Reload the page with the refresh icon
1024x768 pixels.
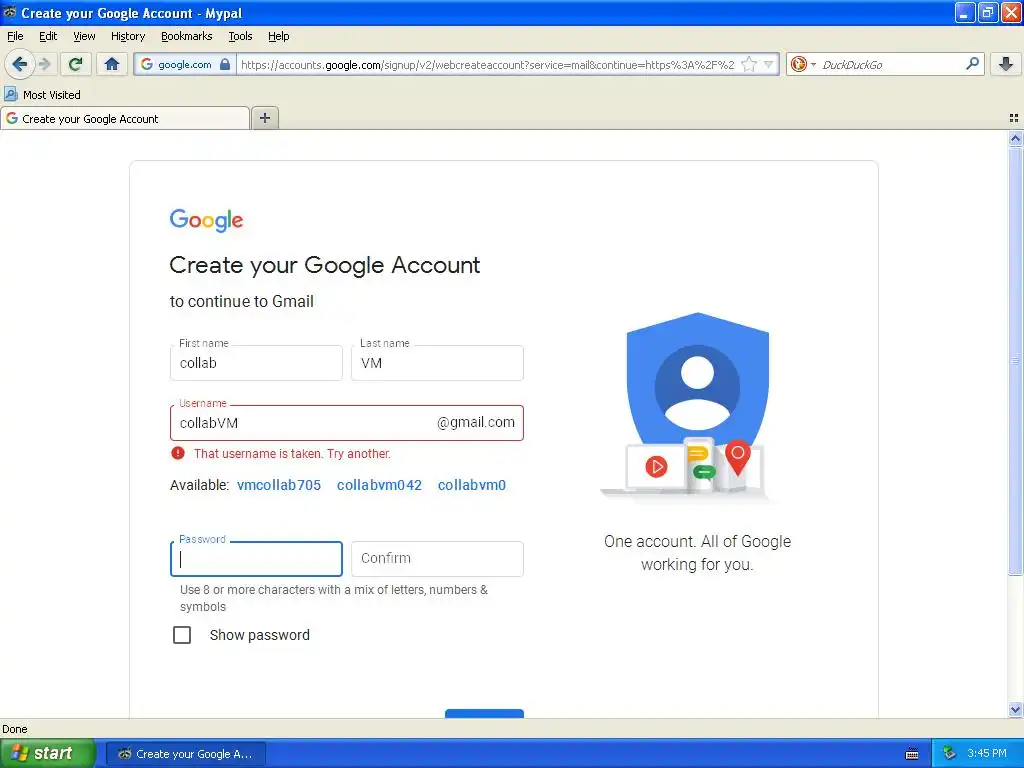coord(76,64)
